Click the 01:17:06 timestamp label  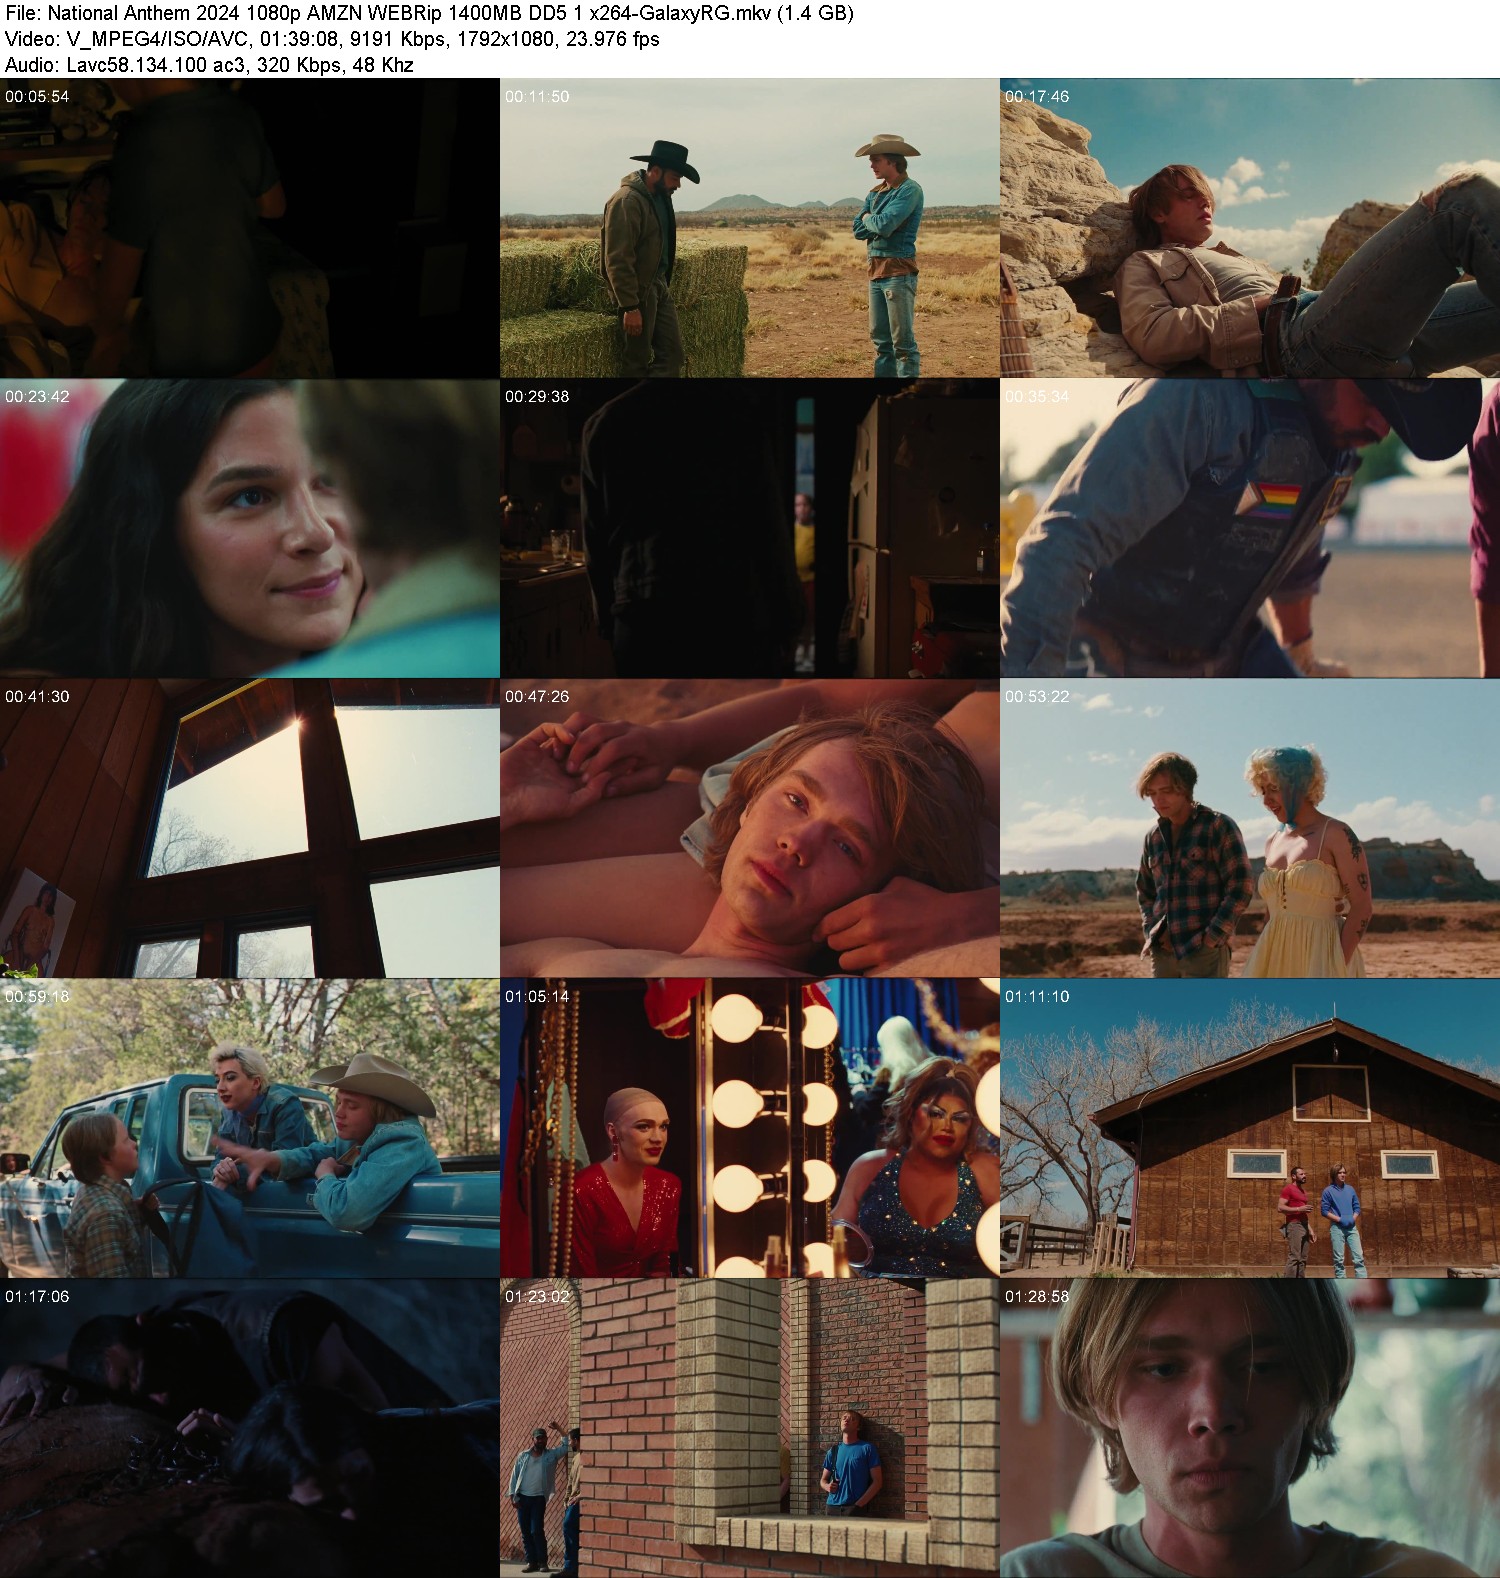37,1297
